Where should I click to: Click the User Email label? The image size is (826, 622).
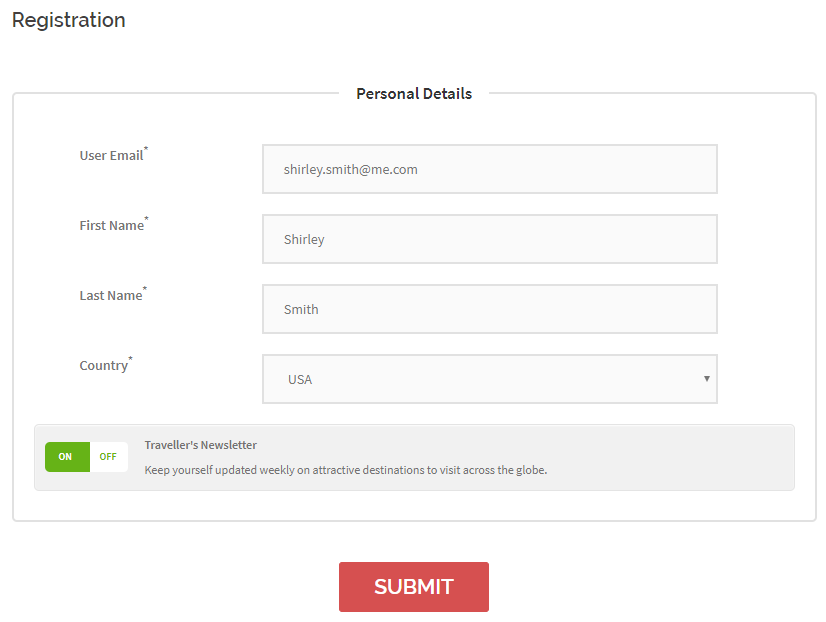coord(111,156)
